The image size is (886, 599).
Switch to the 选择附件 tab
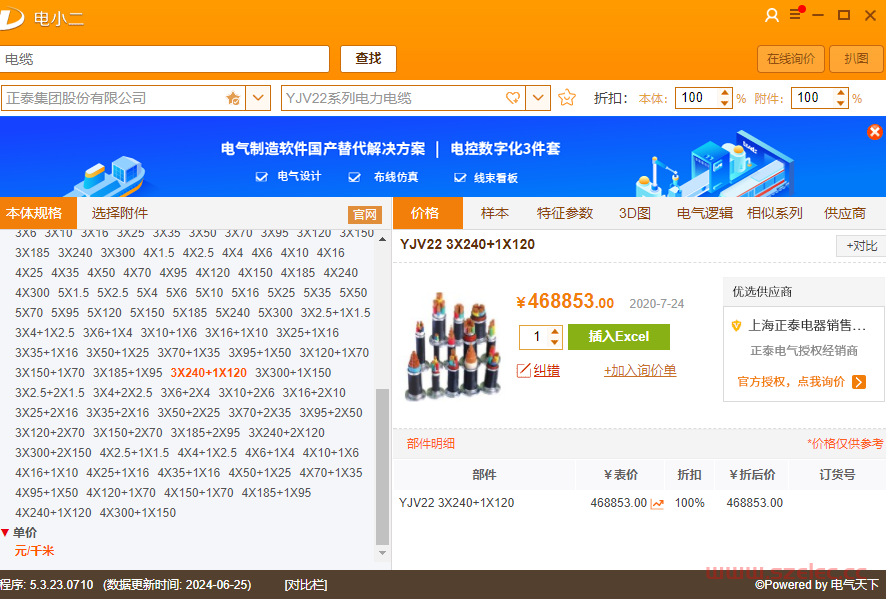(x=120, y=213)
